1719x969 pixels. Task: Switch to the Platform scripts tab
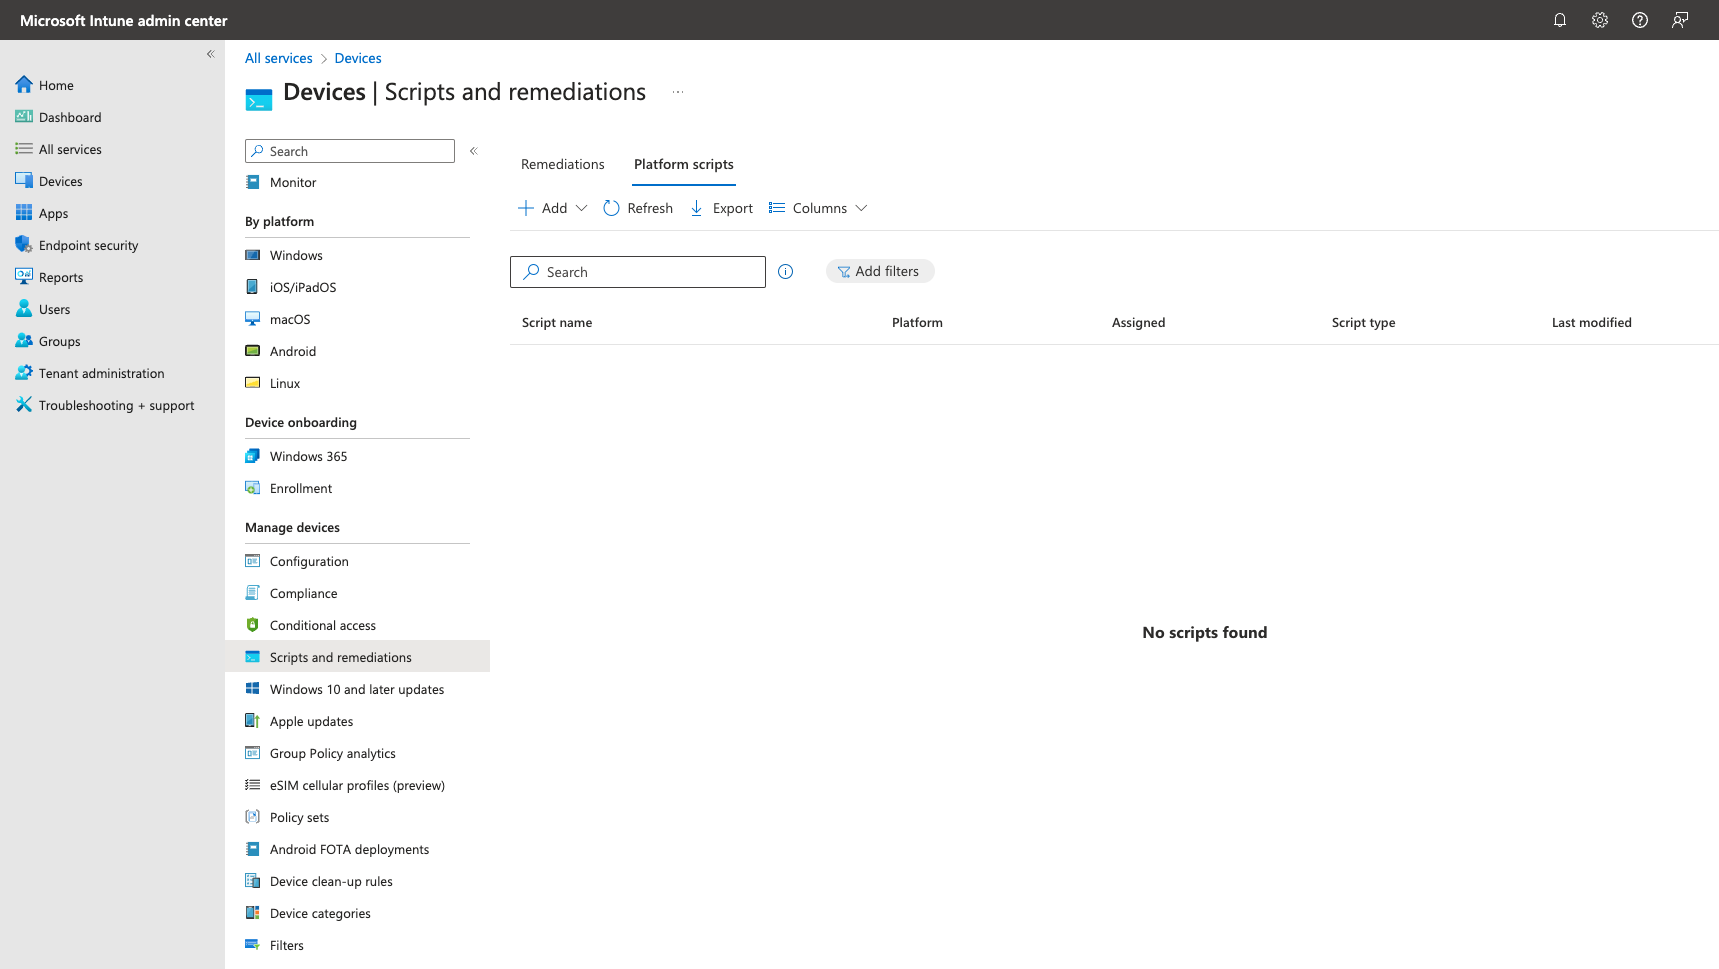click(x=684, y=164)
